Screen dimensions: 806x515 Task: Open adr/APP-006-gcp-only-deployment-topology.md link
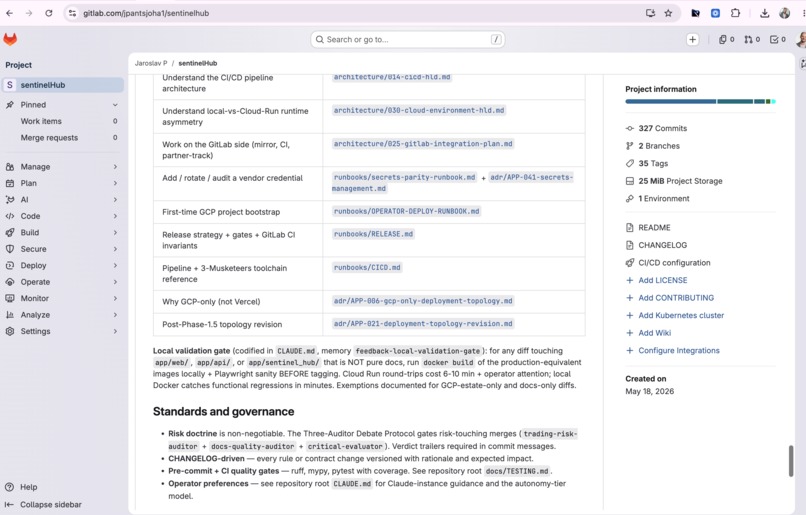pyautogui.click(x=423, y=301)
